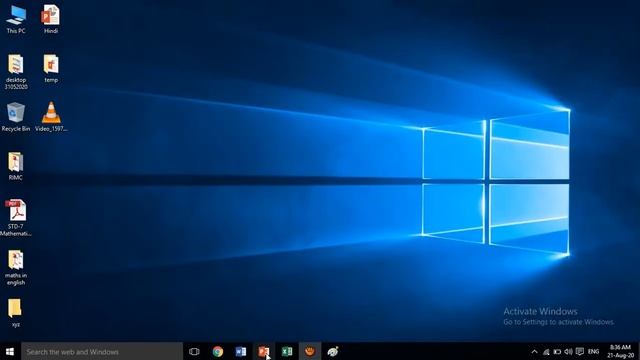Open the taskbar clock and date

(620, 351)
